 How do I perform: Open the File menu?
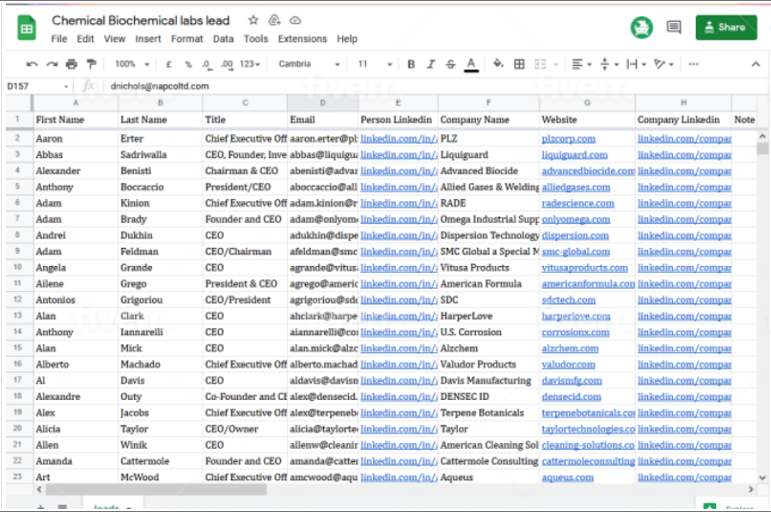[59, 39]
